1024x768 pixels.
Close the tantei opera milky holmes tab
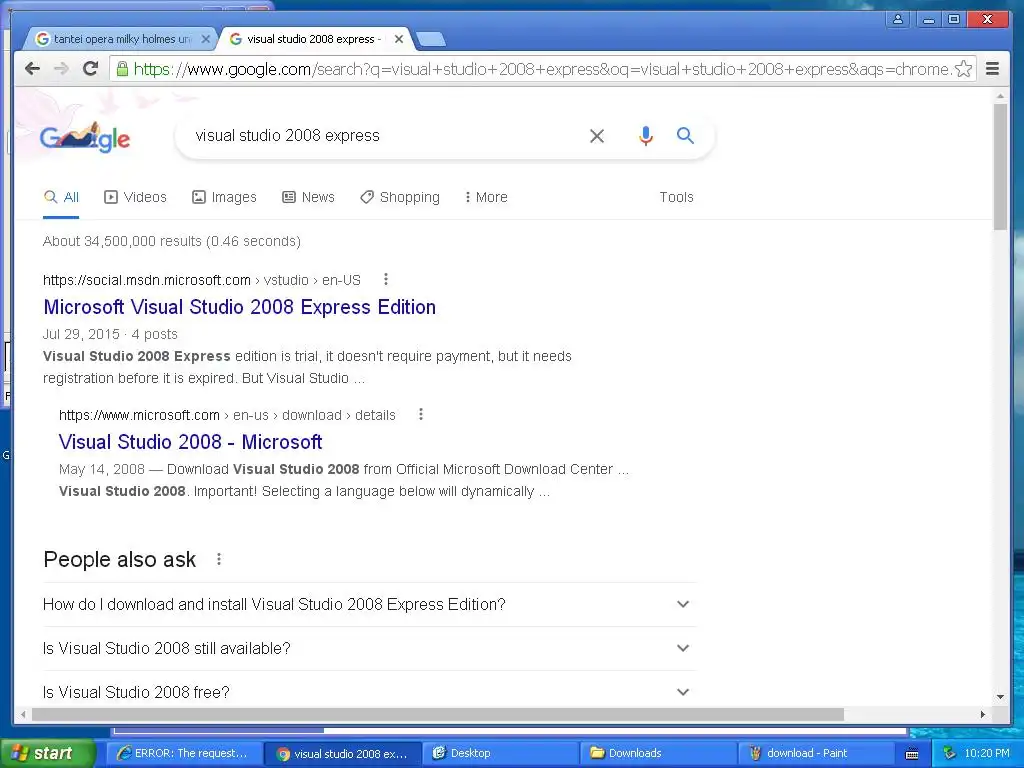pyautogui.click(x=206, y=39)
